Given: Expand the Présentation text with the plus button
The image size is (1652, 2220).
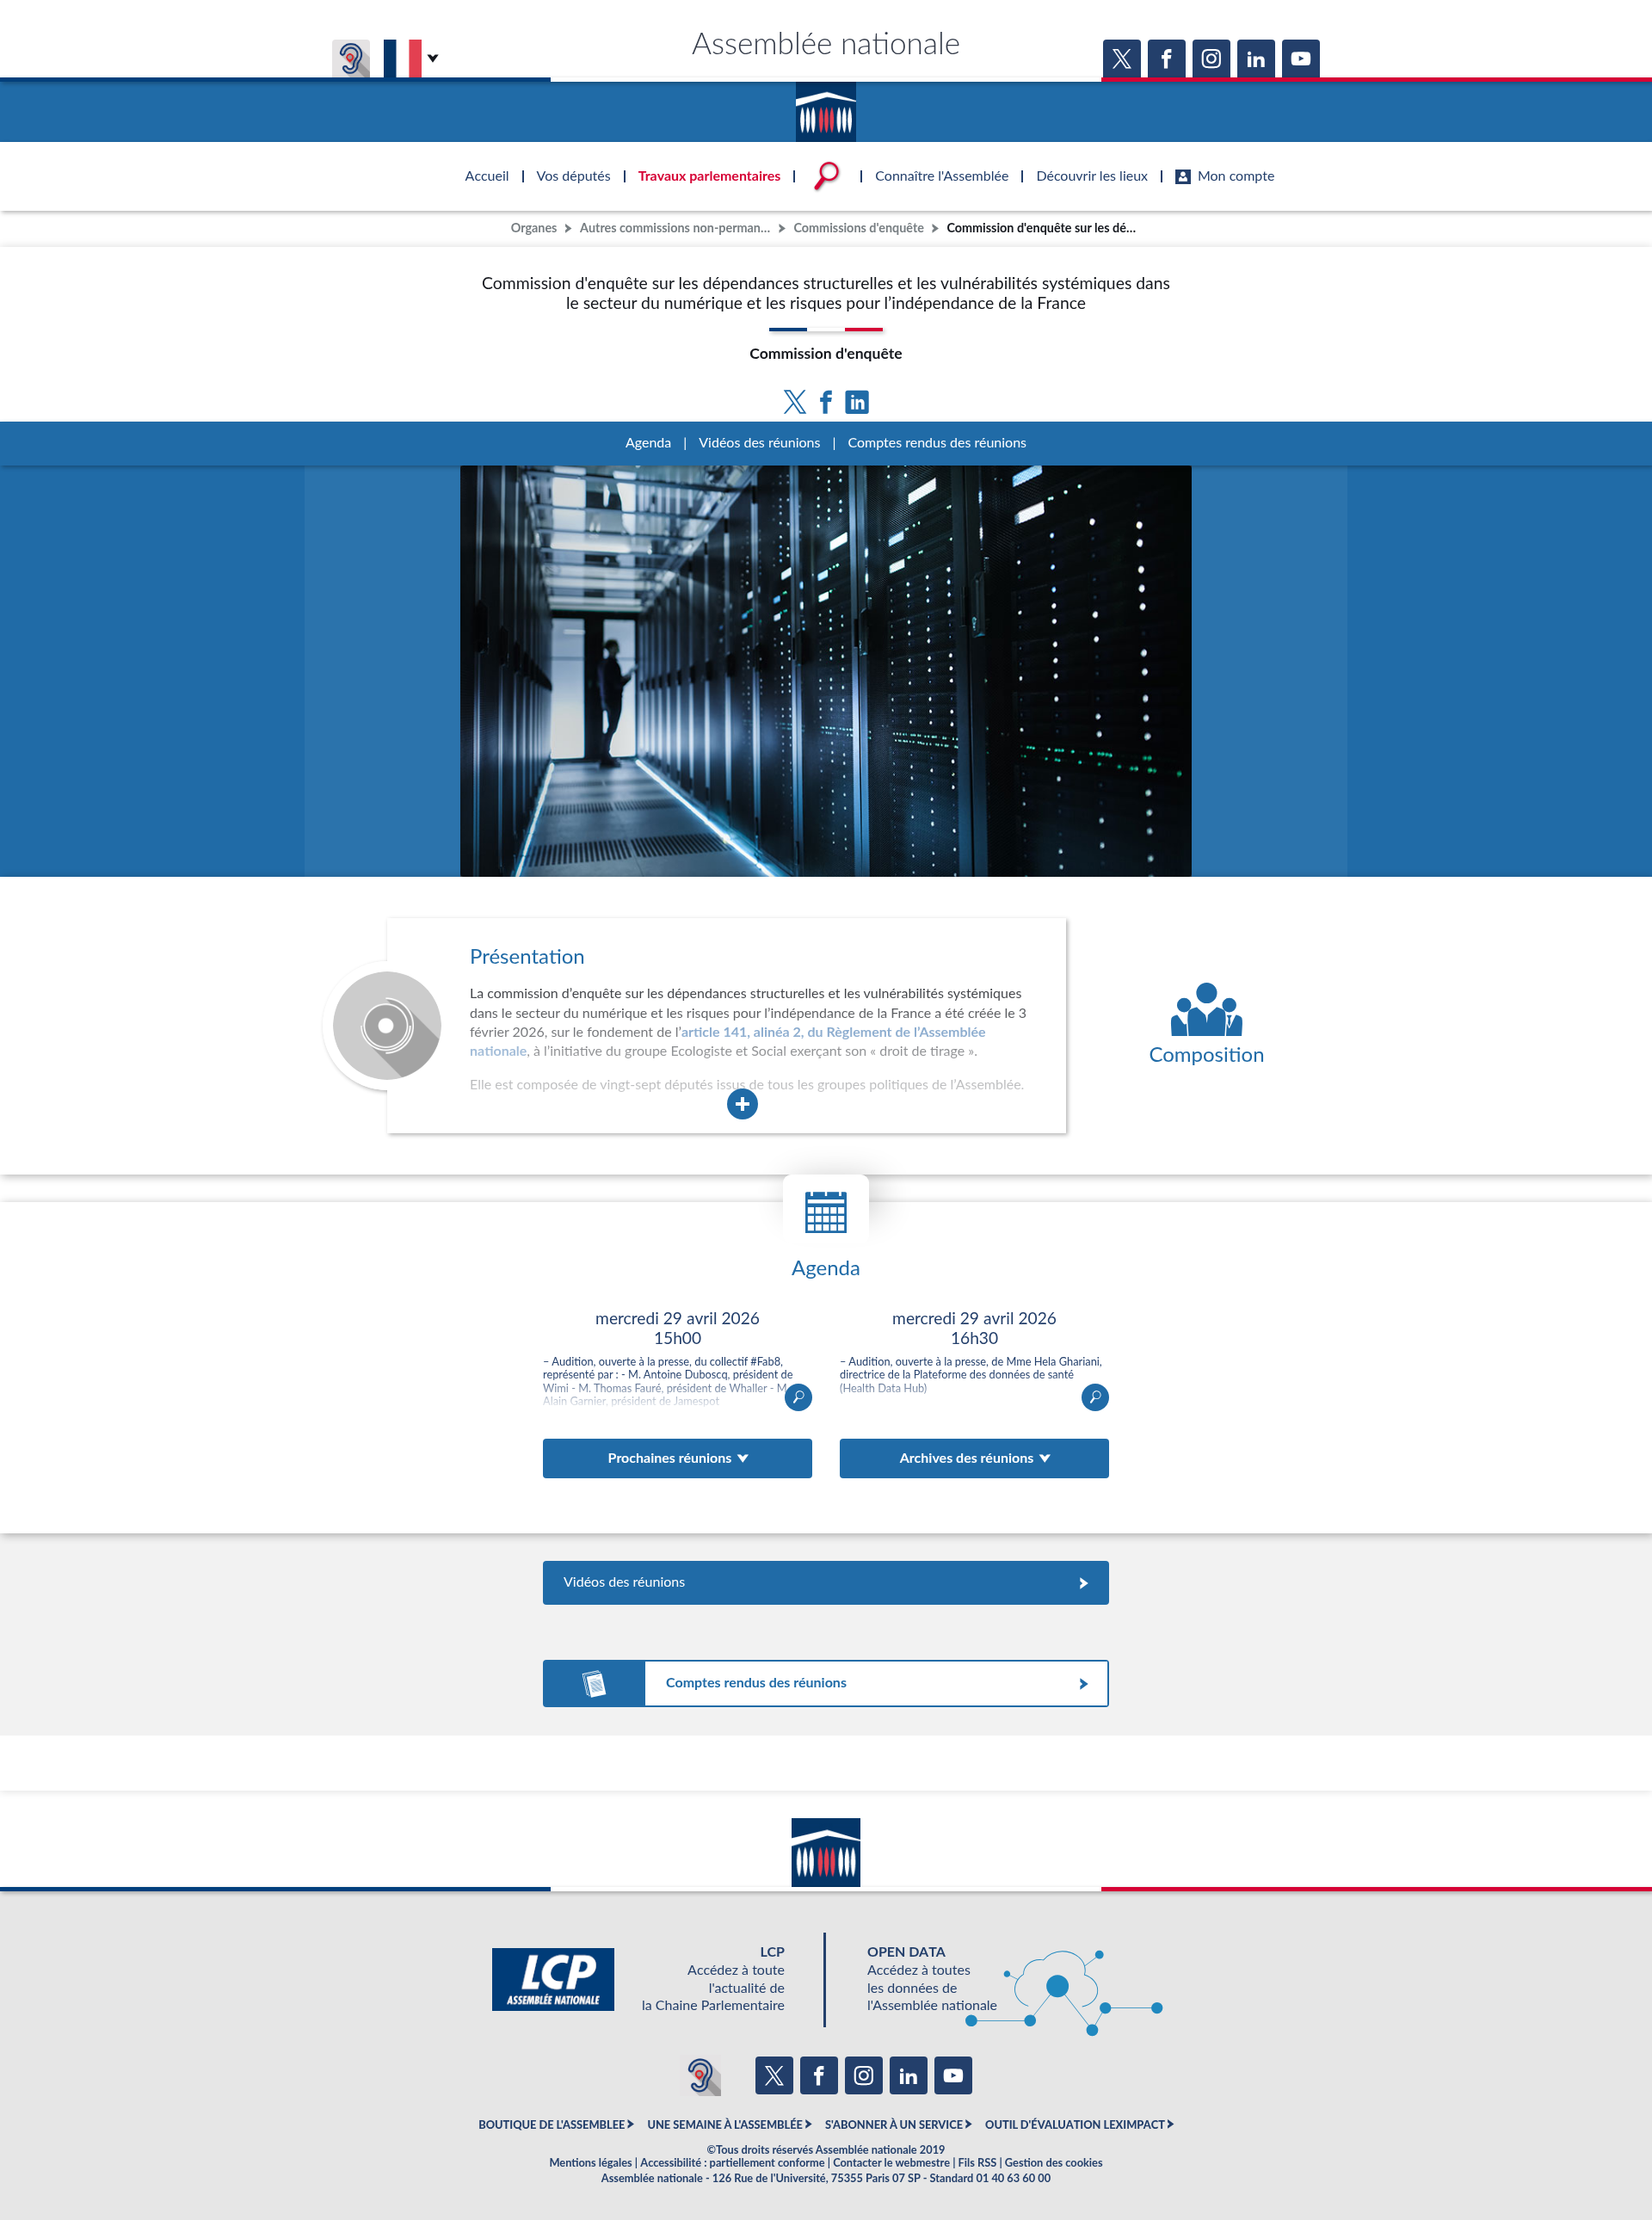Looking at the screenshot, I should [x=742, y=1104].
